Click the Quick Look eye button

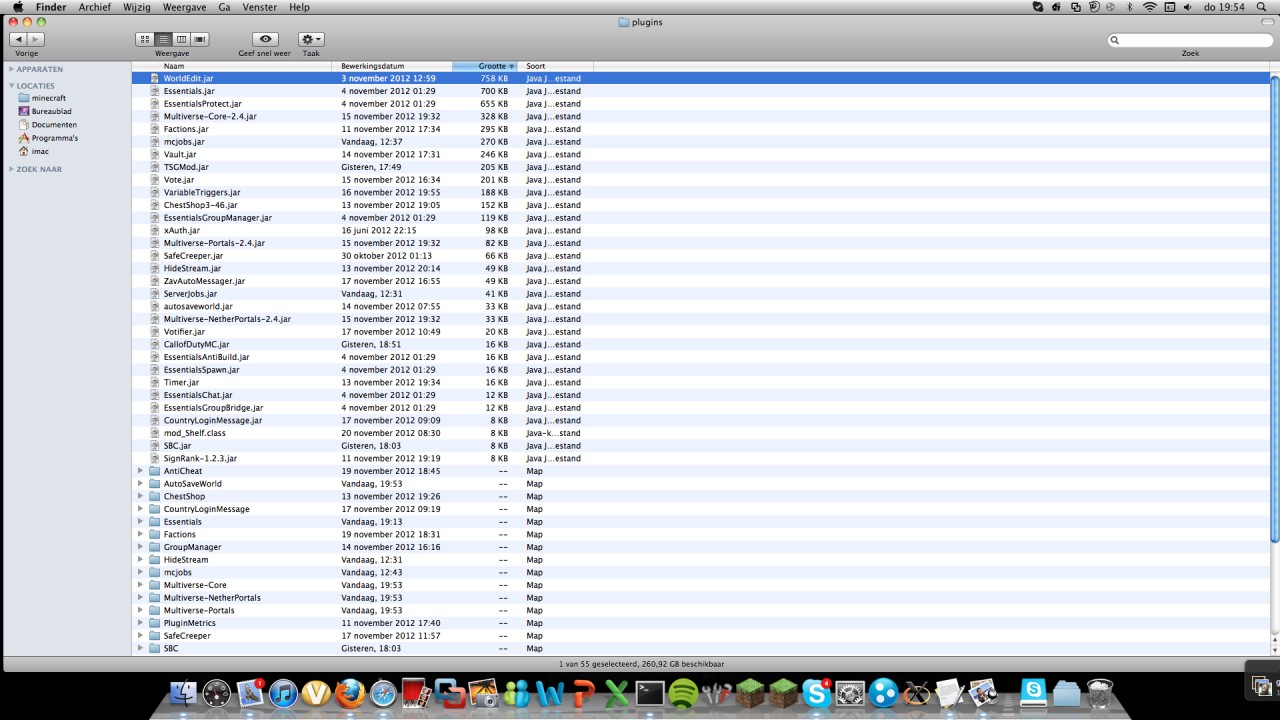(x=265, y=39)
